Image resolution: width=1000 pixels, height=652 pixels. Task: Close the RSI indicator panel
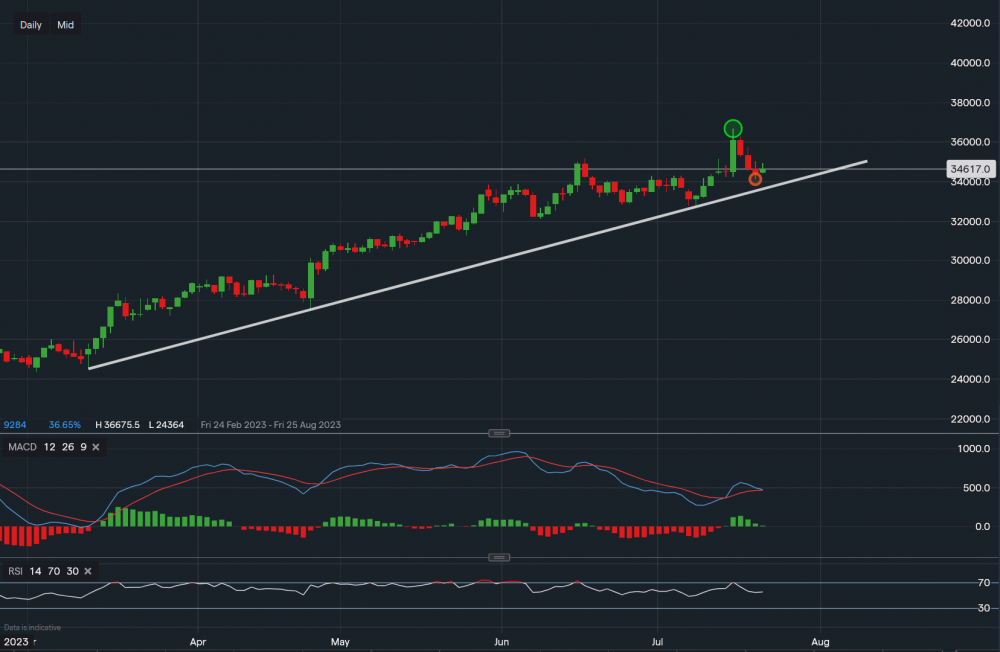[x=86, y=571]
